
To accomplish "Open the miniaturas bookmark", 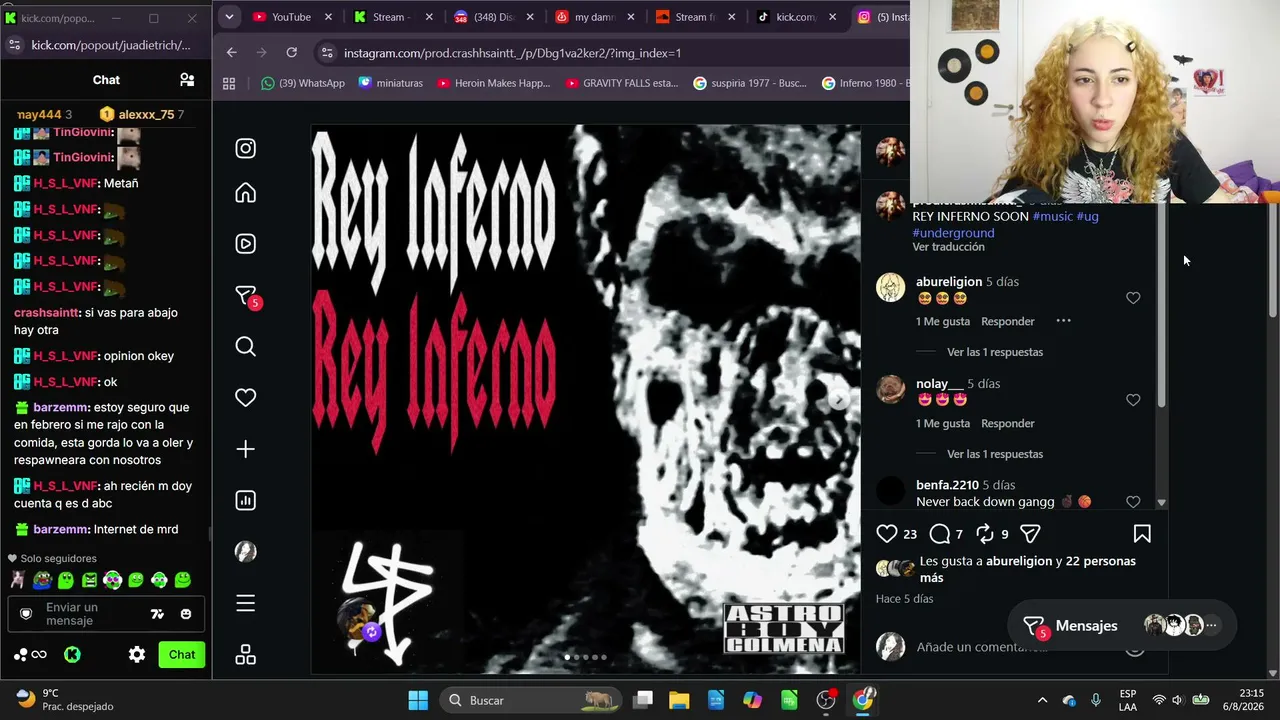I will pos(389,83).
